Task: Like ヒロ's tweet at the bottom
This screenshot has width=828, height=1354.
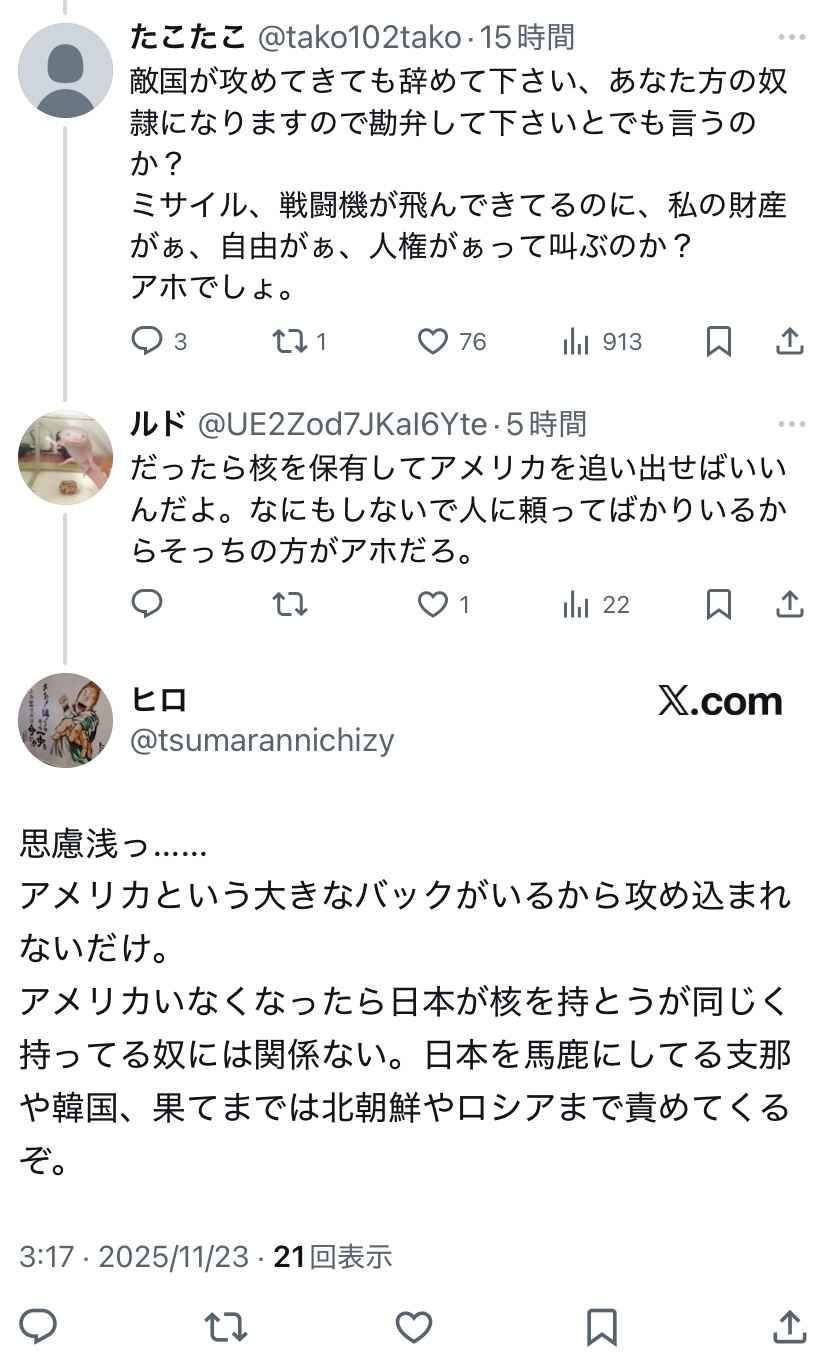Action: click(413, 1328)
